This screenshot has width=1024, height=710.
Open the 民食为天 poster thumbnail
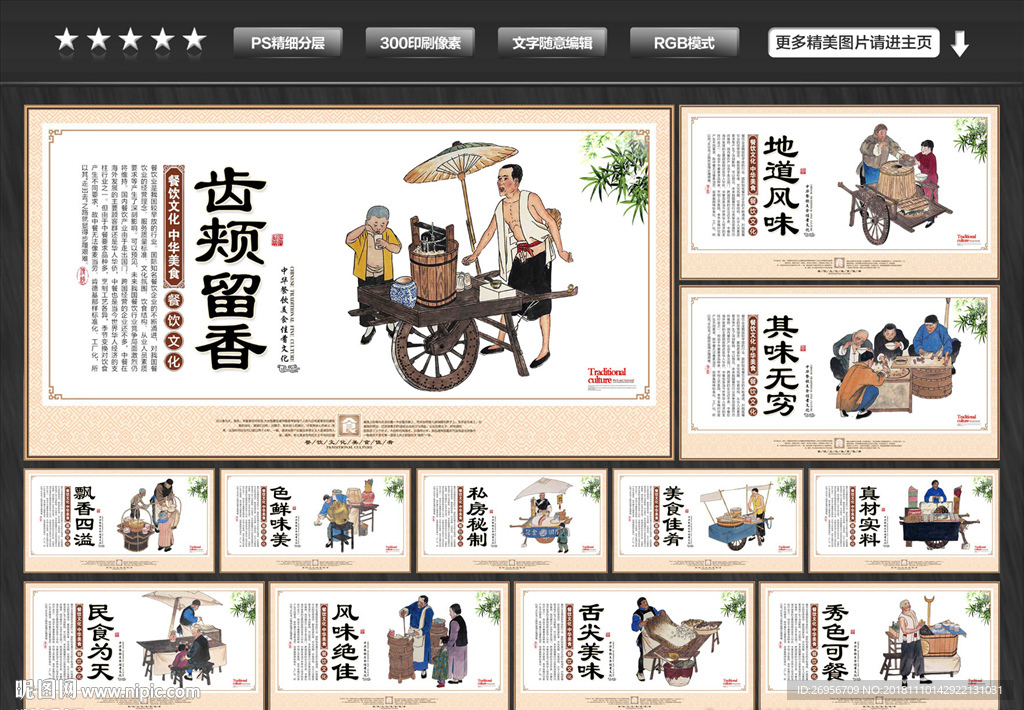[144, 645]
